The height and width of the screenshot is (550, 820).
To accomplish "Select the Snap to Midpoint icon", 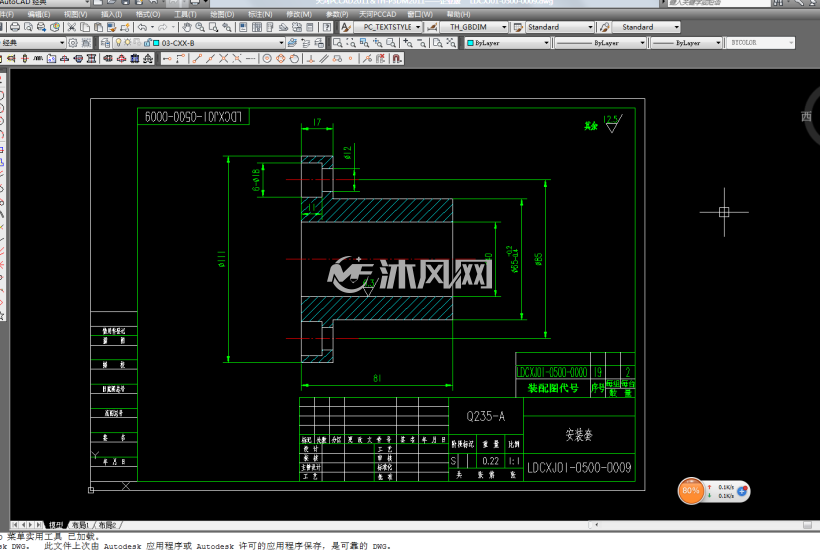I will (x=210, y=59).
